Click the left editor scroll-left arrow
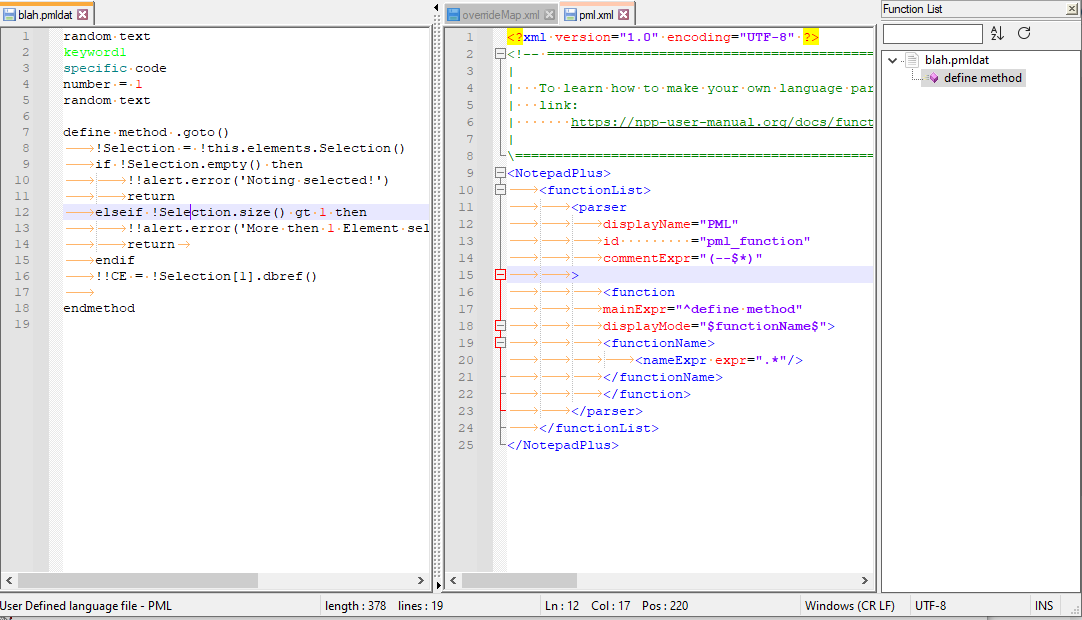The height and width of the screenshot is (620, 1082). (9, 581)
